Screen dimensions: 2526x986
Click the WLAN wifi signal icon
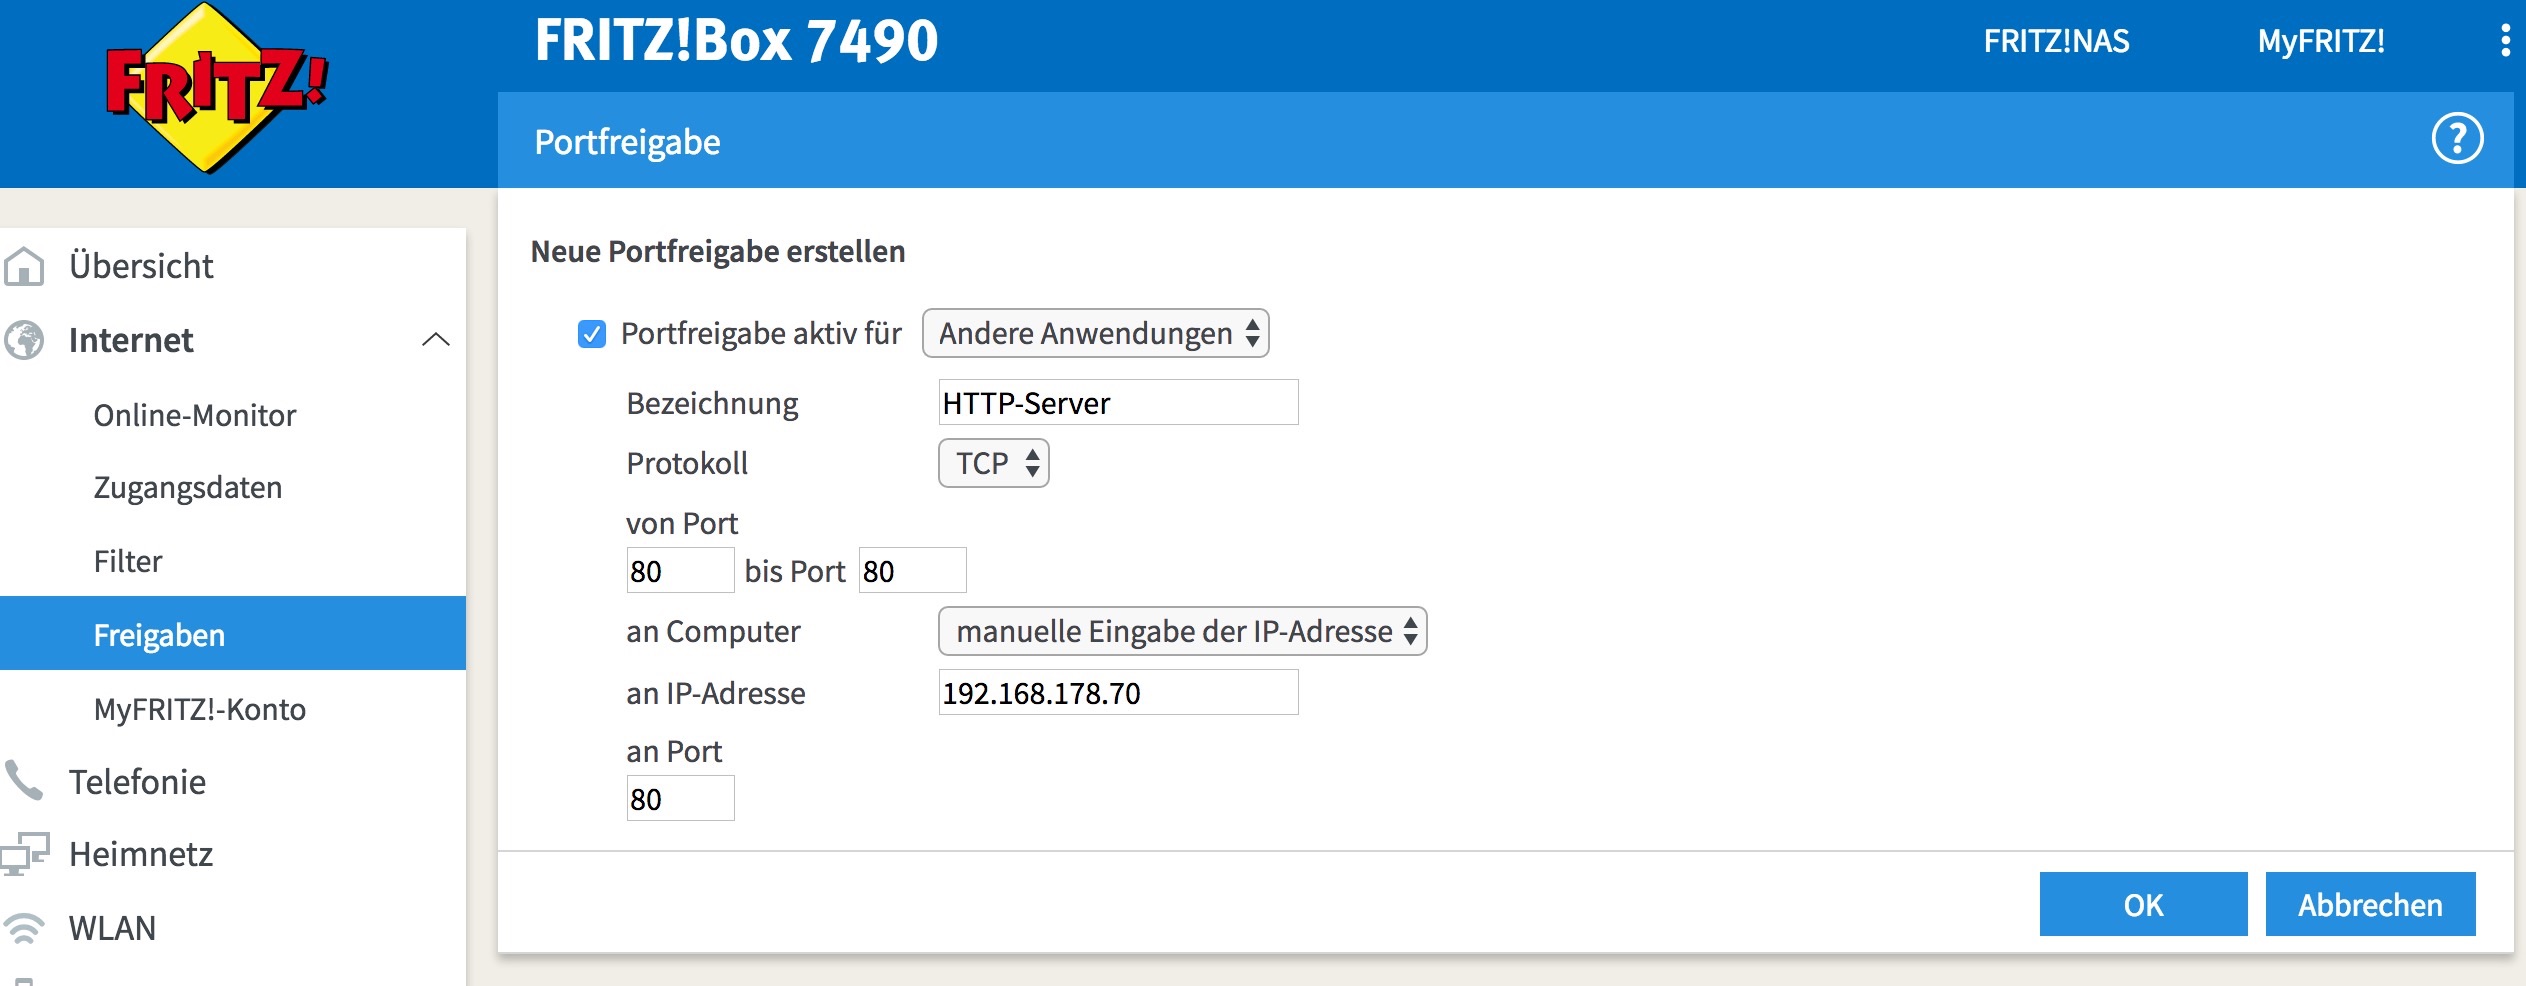pos(24,928)
